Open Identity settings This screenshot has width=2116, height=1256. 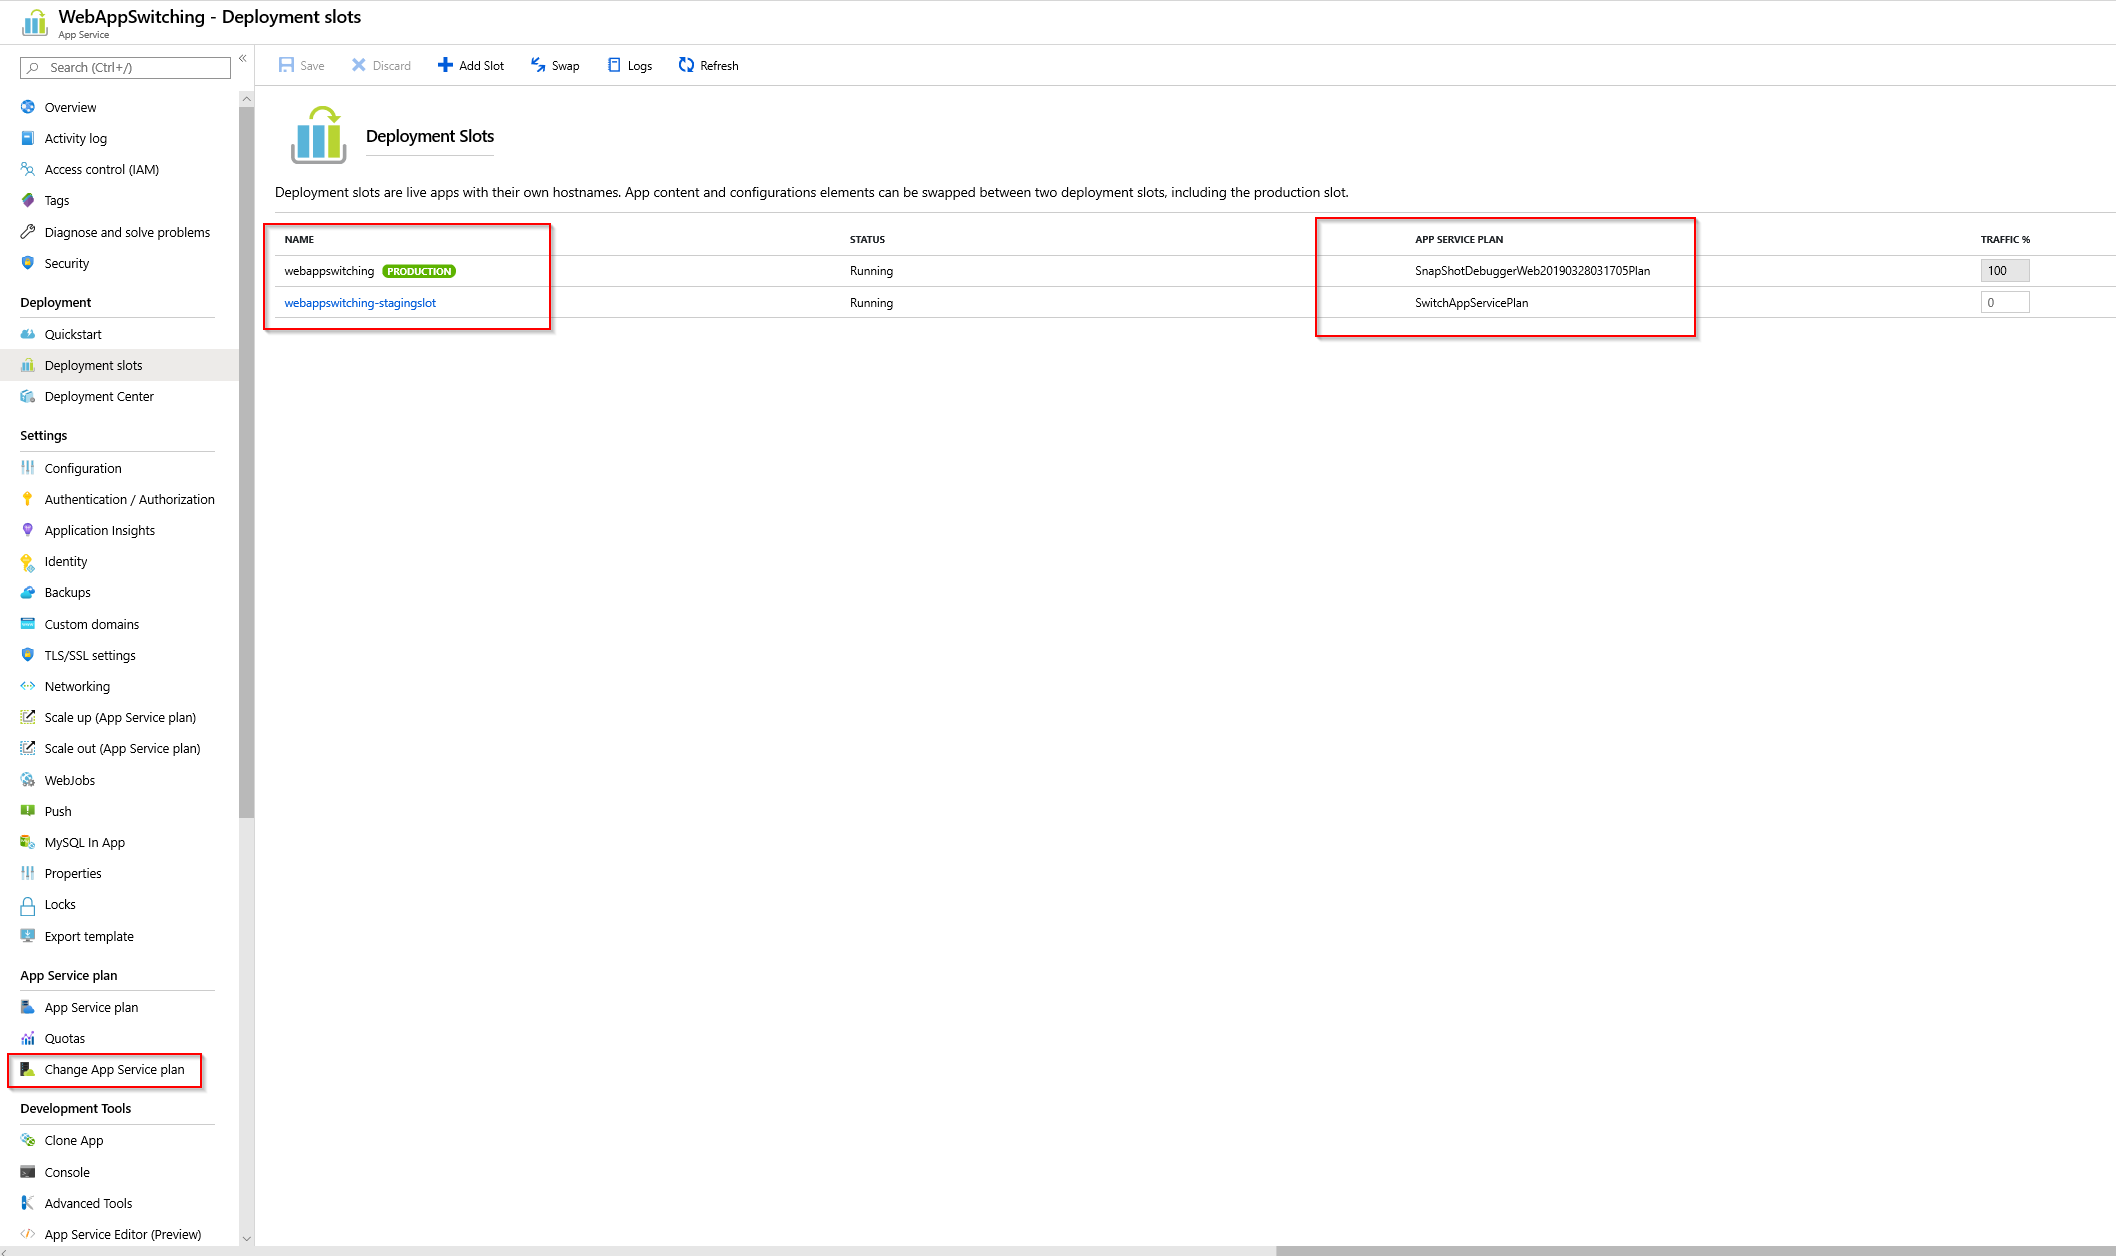(x=66, y=561)
